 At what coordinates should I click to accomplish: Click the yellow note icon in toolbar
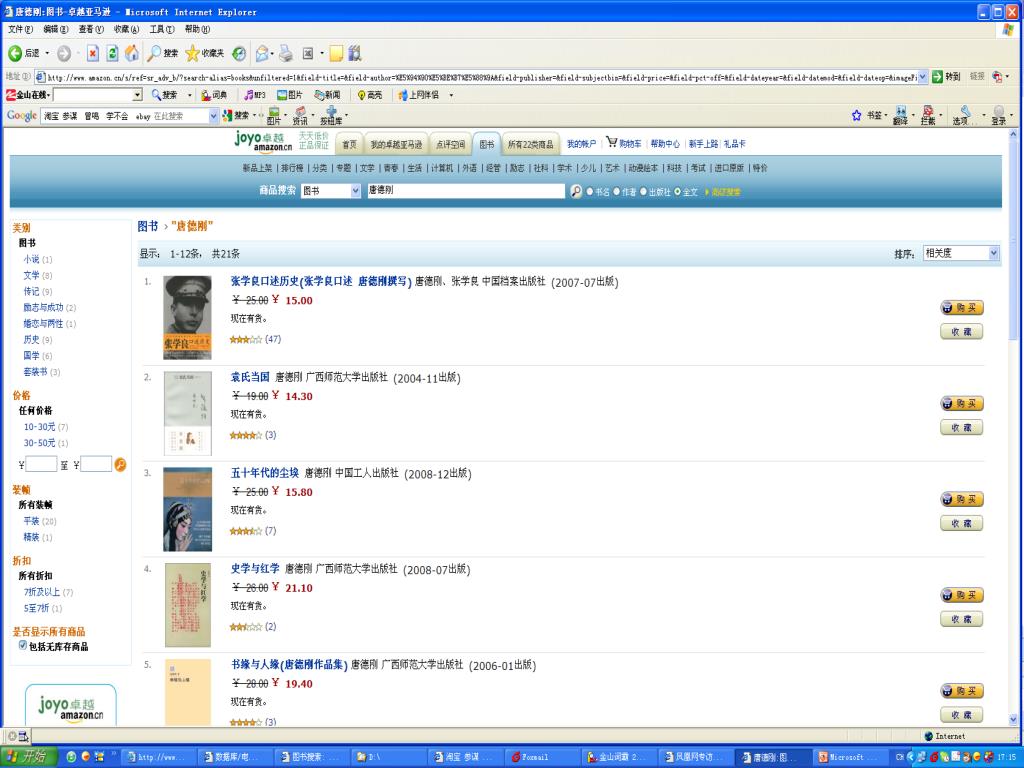click(336, 54)
